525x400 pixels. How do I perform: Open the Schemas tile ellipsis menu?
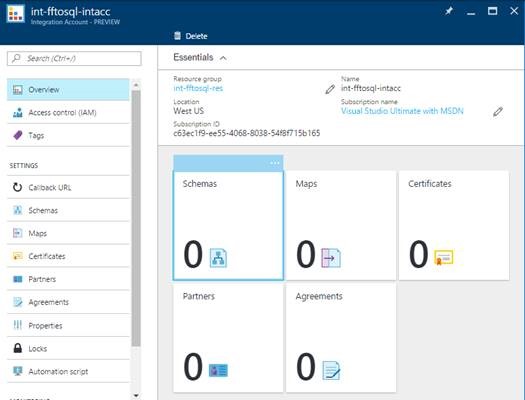(x=275, y=163)
